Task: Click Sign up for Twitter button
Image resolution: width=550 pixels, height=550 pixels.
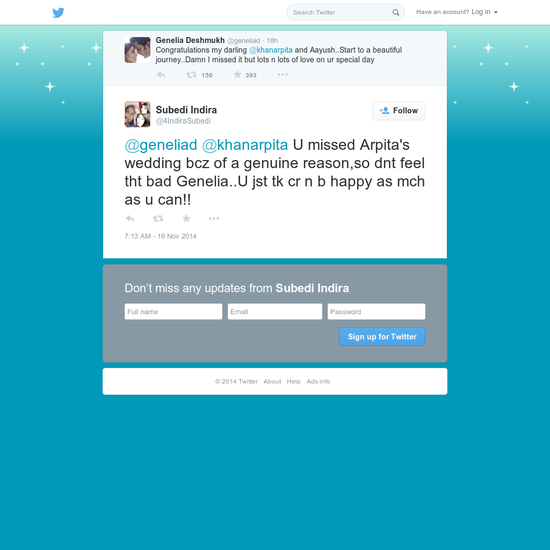Action: click(382, 337)
